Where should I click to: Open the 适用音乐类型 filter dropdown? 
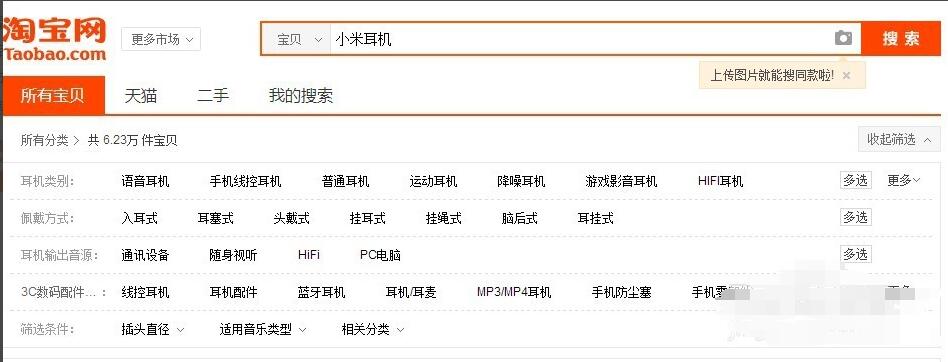pos(262,329)
